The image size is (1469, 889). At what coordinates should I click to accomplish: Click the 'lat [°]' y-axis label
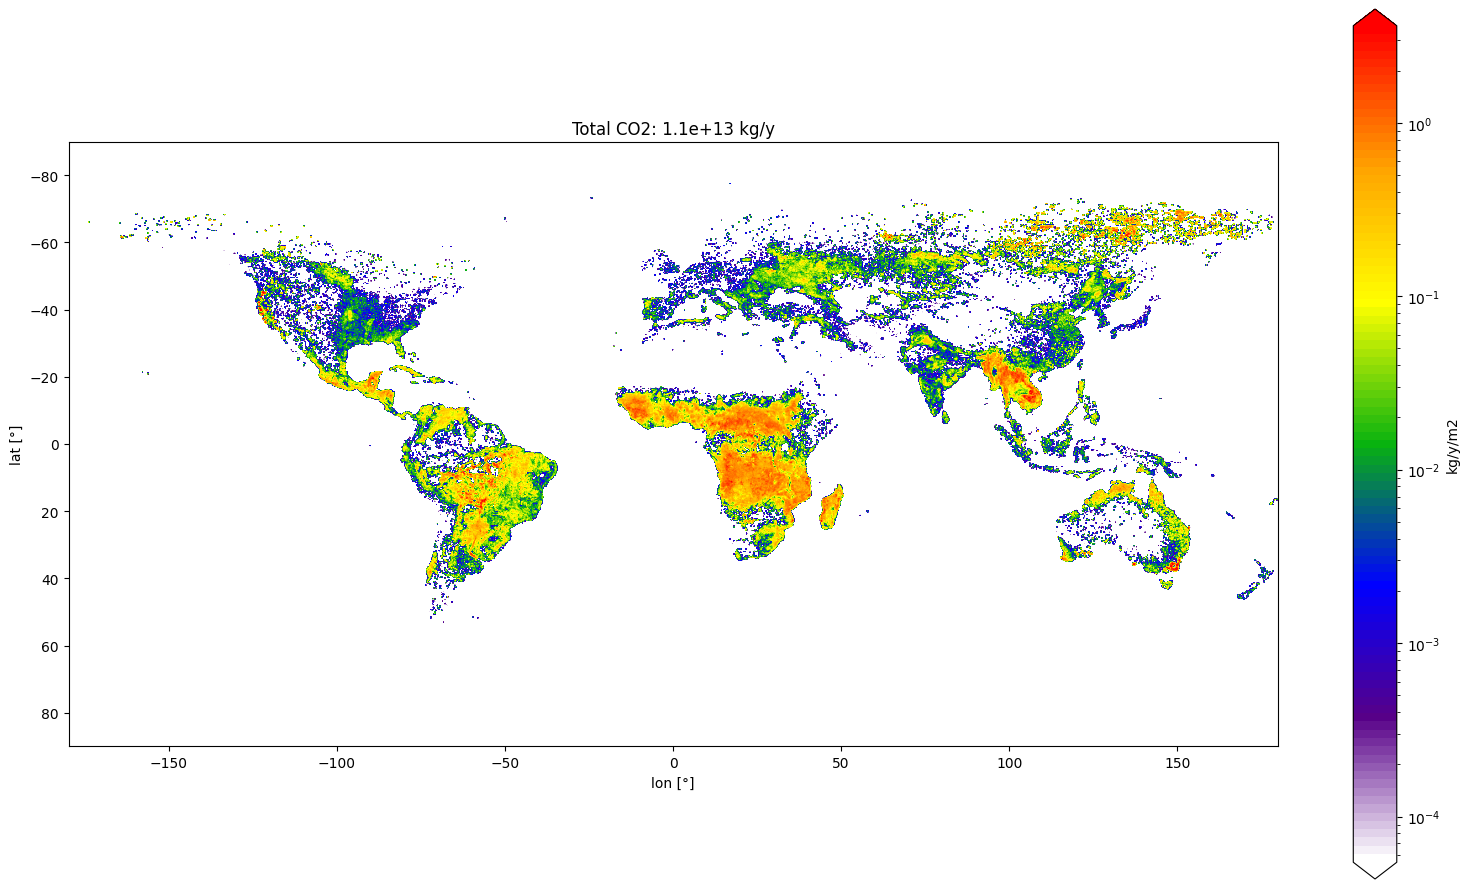click(x=14, y=445)
